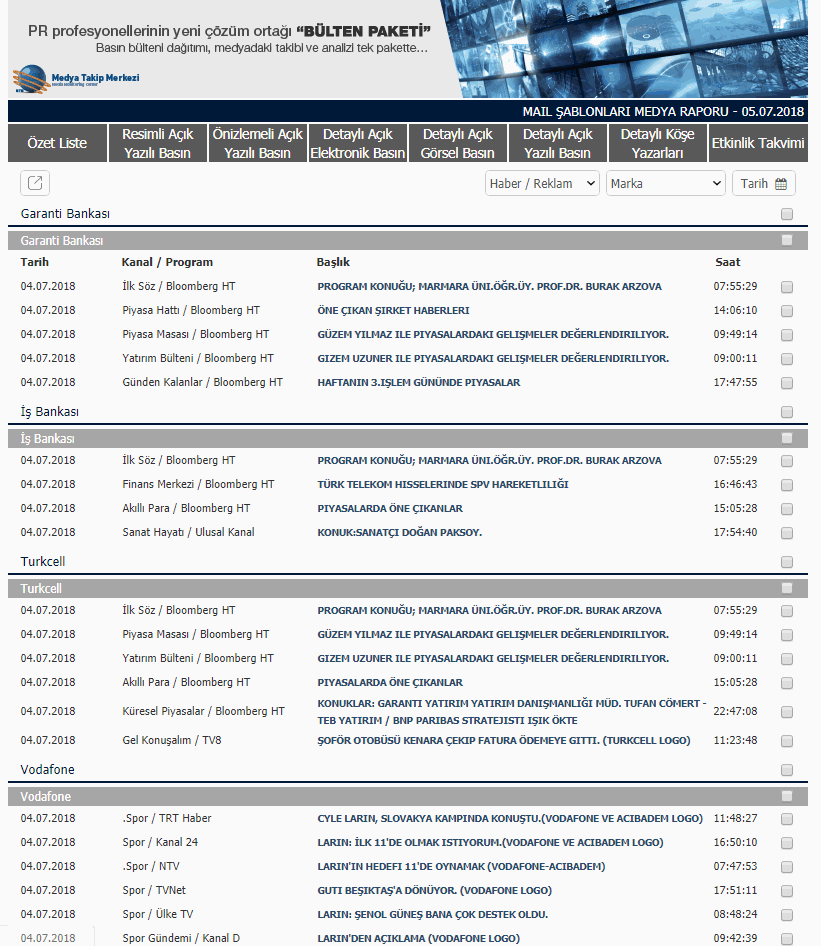Select checkbox for Sanat Hayatı row
Viewport: 821px width, 946px height.
click(787, 533)
